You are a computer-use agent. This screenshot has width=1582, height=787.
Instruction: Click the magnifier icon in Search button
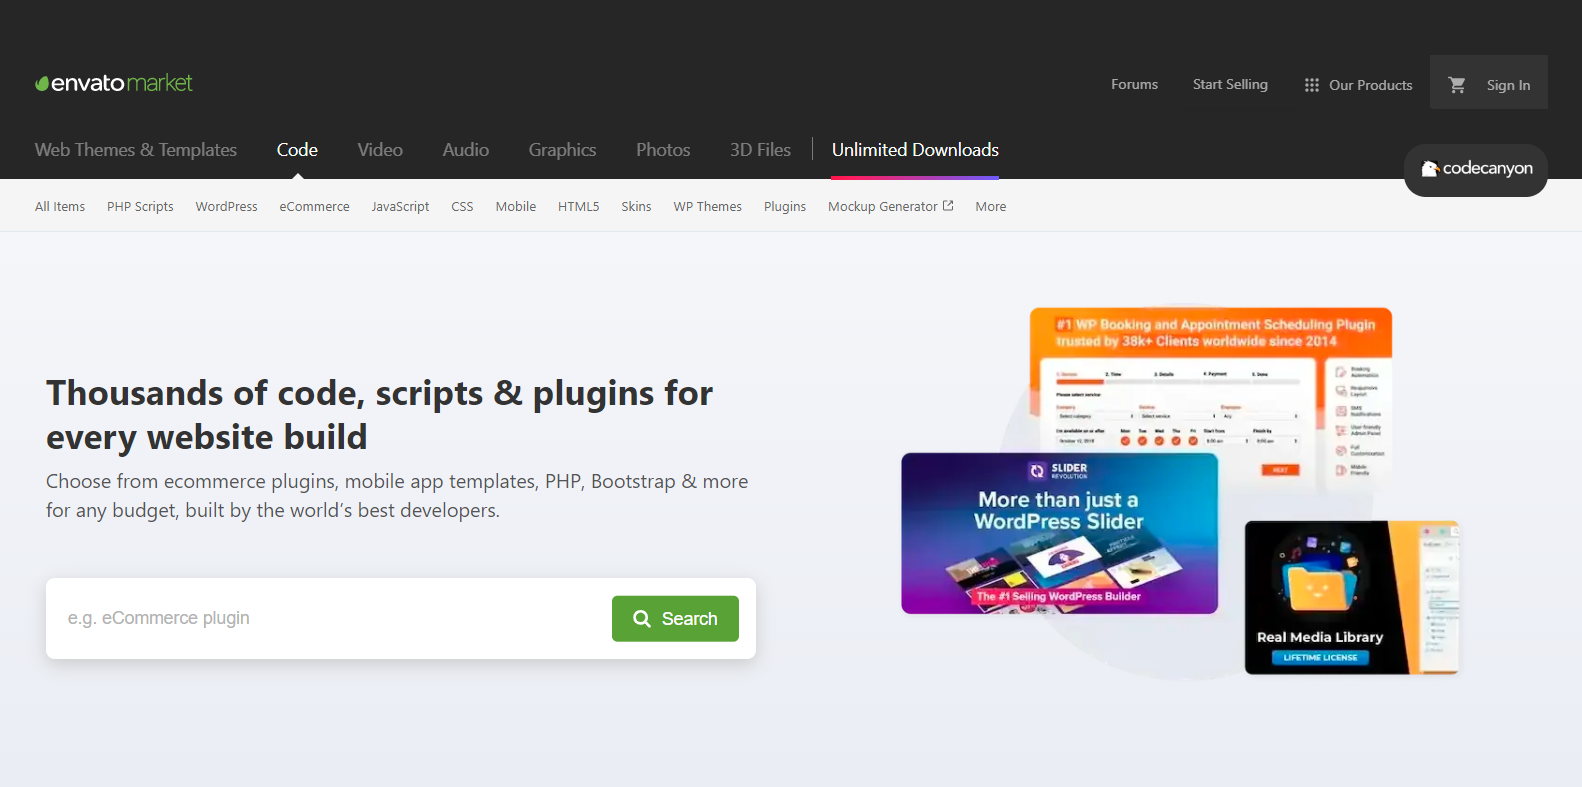click(642, 619)
